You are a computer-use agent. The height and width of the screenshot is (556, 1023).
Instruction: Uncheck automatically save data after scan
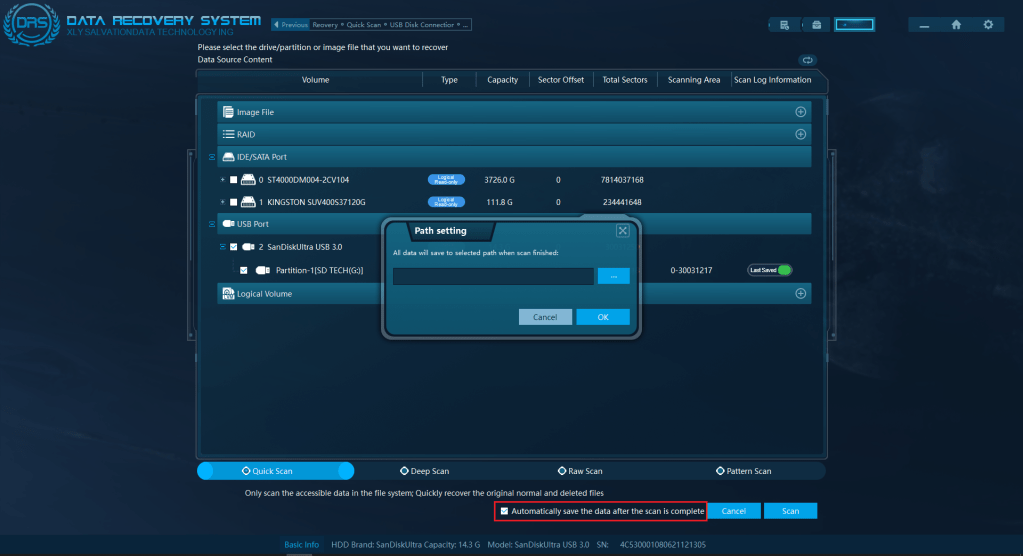click(504, 511)
